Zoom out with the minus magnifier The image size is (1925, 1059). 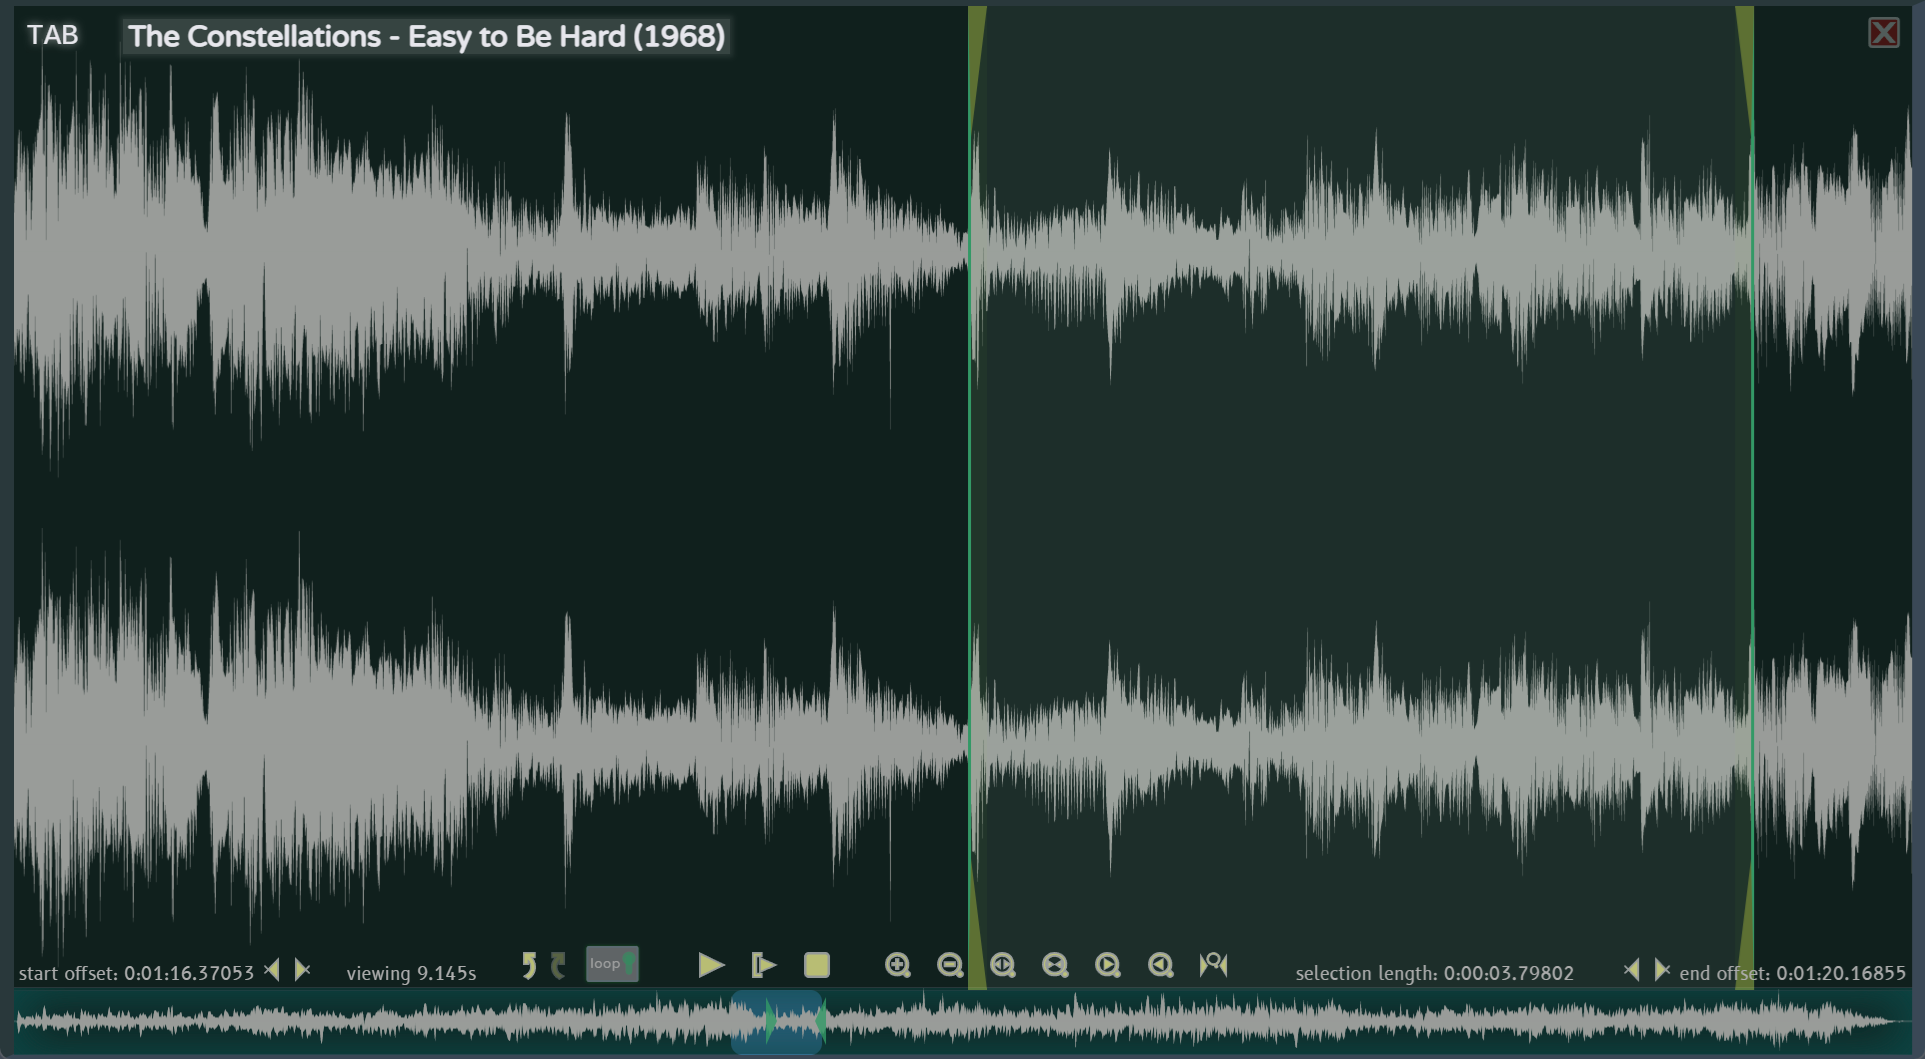point(950,965)
